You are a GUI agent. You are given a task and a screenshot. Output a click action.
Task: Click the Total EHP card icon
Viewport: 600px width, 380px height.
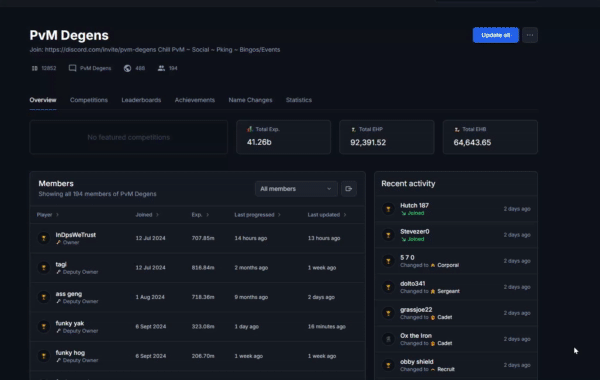(353, 129)
